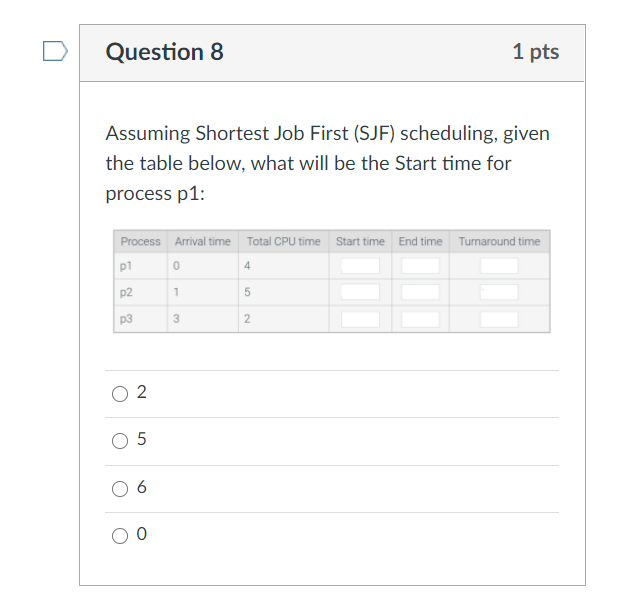Mark answer 0 as the choice

[x=121, y=536]
